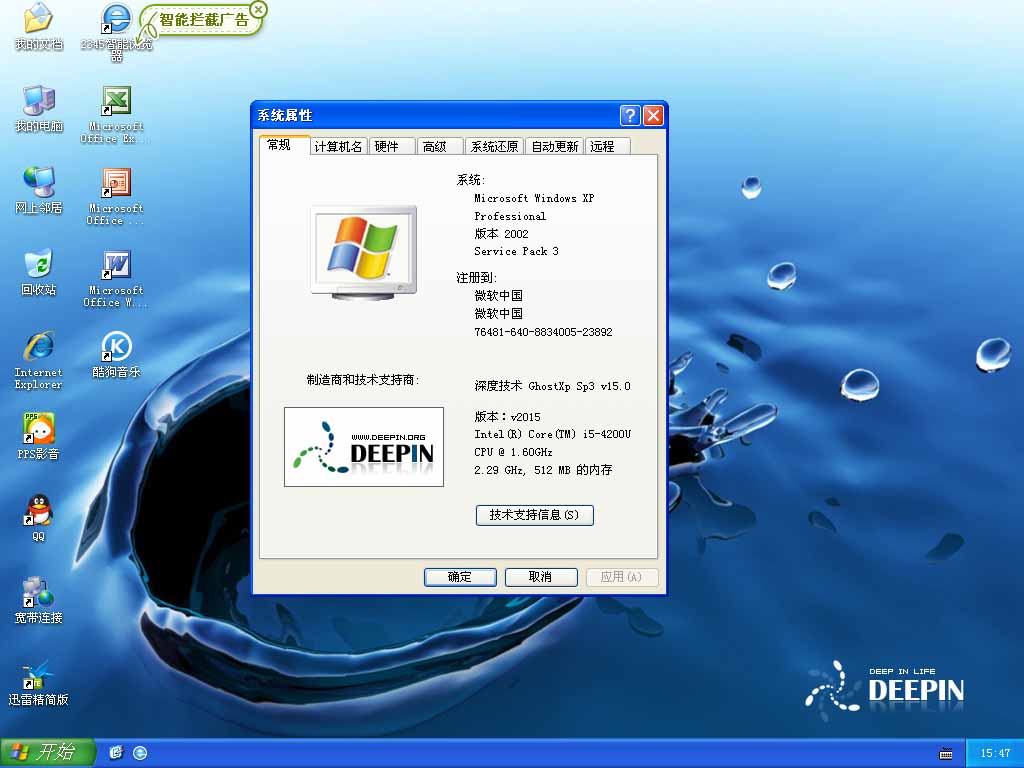Viewport: 1024px width, 768px height.
Task: Click the 确定 button
Action: click(460, 577)
